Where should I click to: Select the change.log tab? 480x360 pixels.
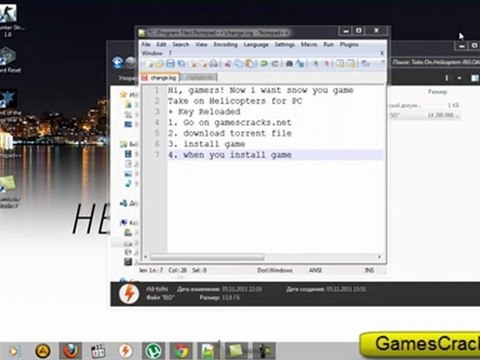pyautogui.click(x=160, y=78)
